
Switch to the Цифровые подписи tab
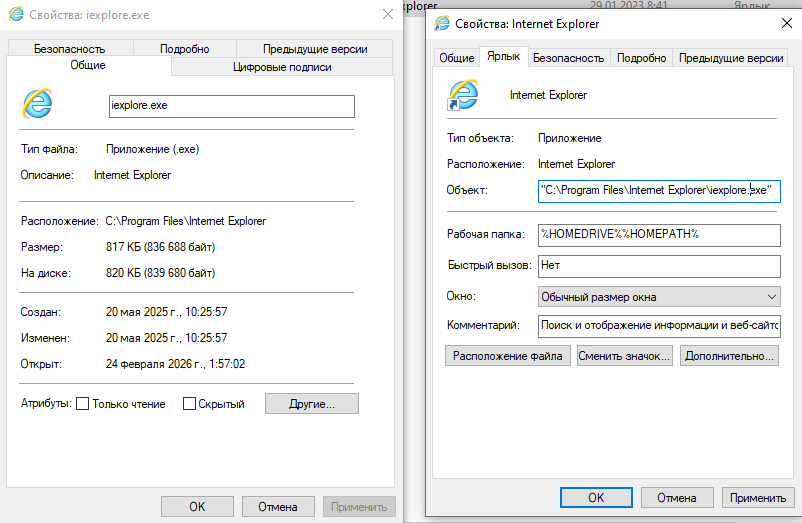pos(282,67)
